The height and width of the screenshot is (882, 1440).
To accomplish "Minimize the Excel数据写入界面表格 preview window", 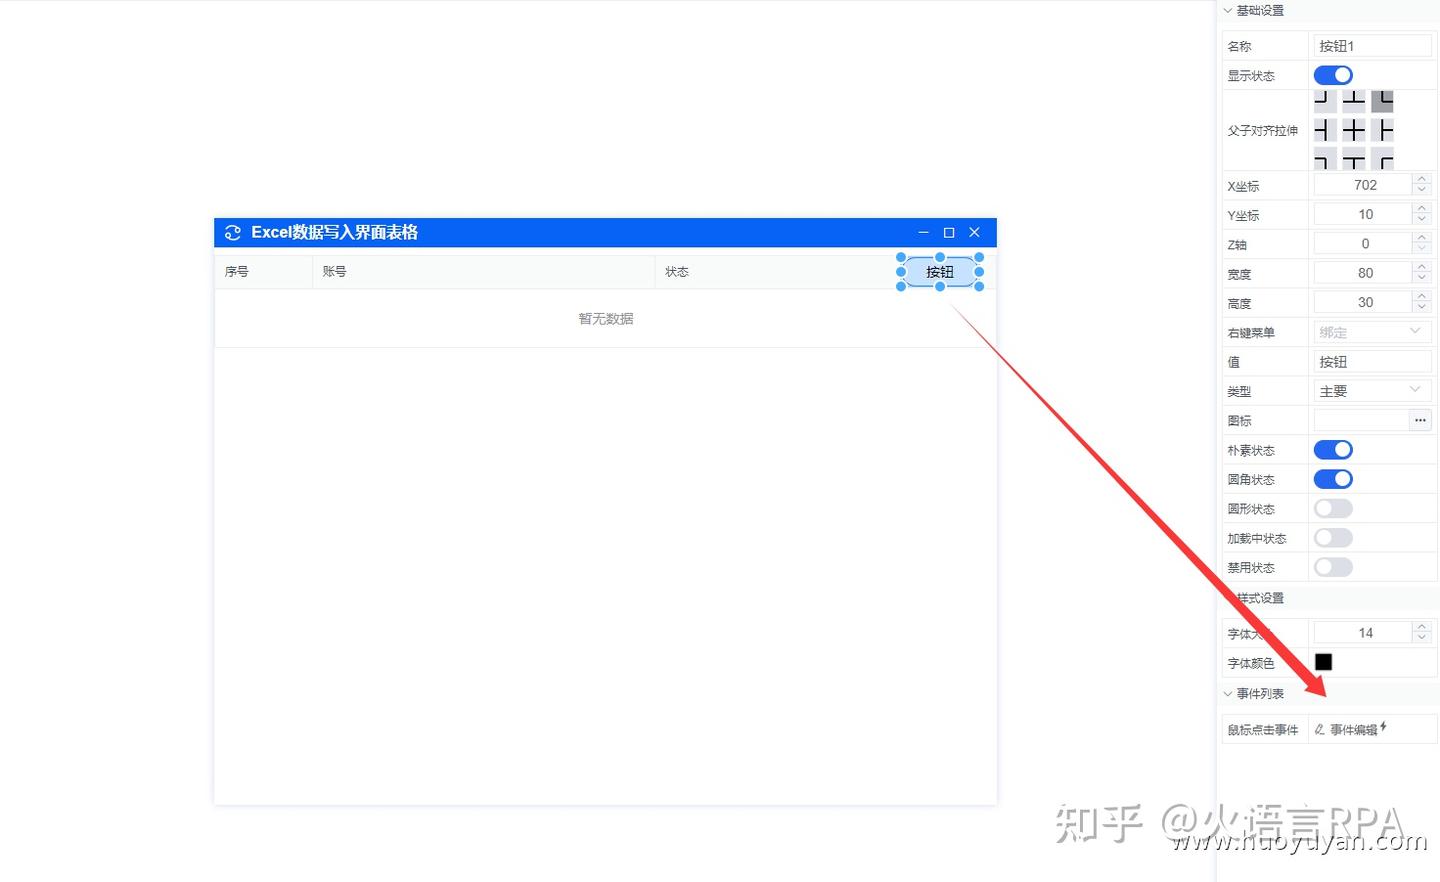I will [x=923, y=232].
